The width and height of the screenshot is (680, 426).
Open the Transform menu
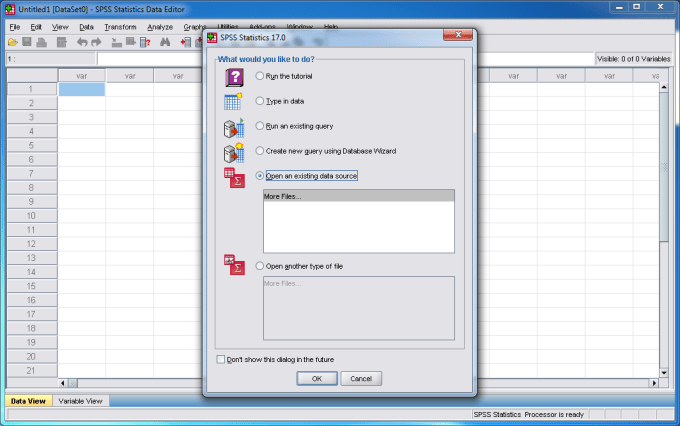pyautogui.click(x=120, y=27)
